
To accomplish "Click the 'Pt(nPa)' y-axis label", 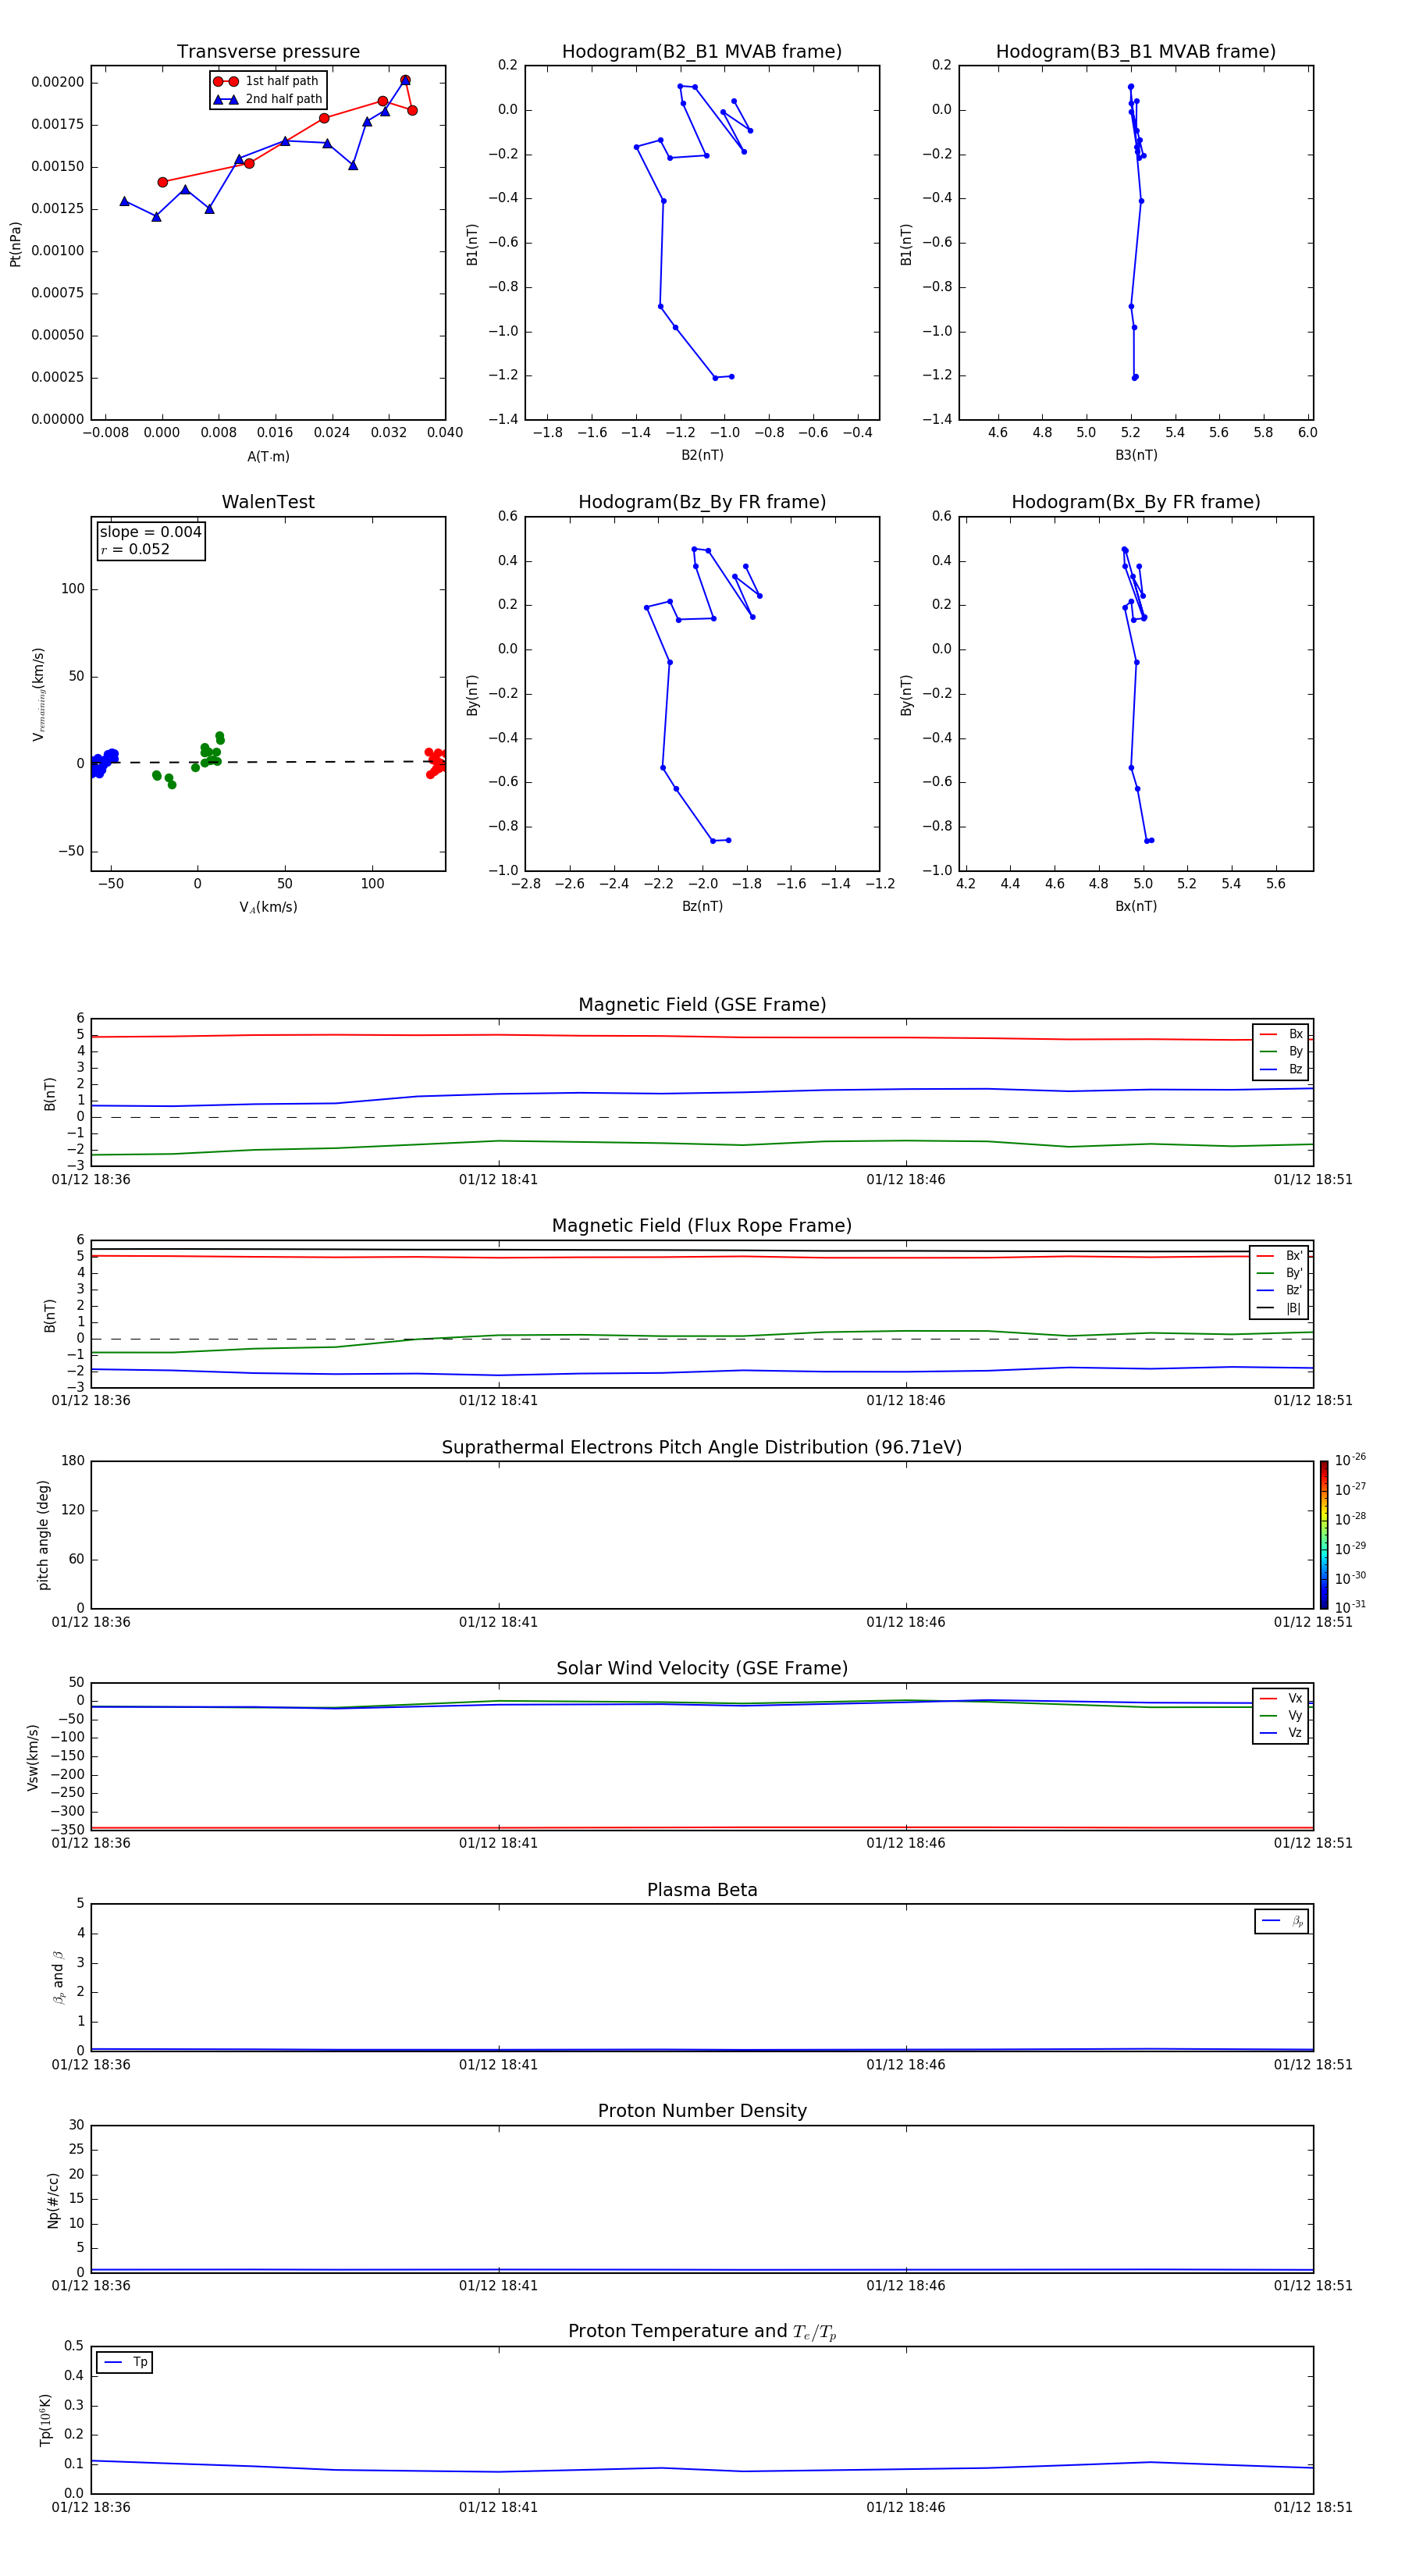I will [x=15, y=244].
